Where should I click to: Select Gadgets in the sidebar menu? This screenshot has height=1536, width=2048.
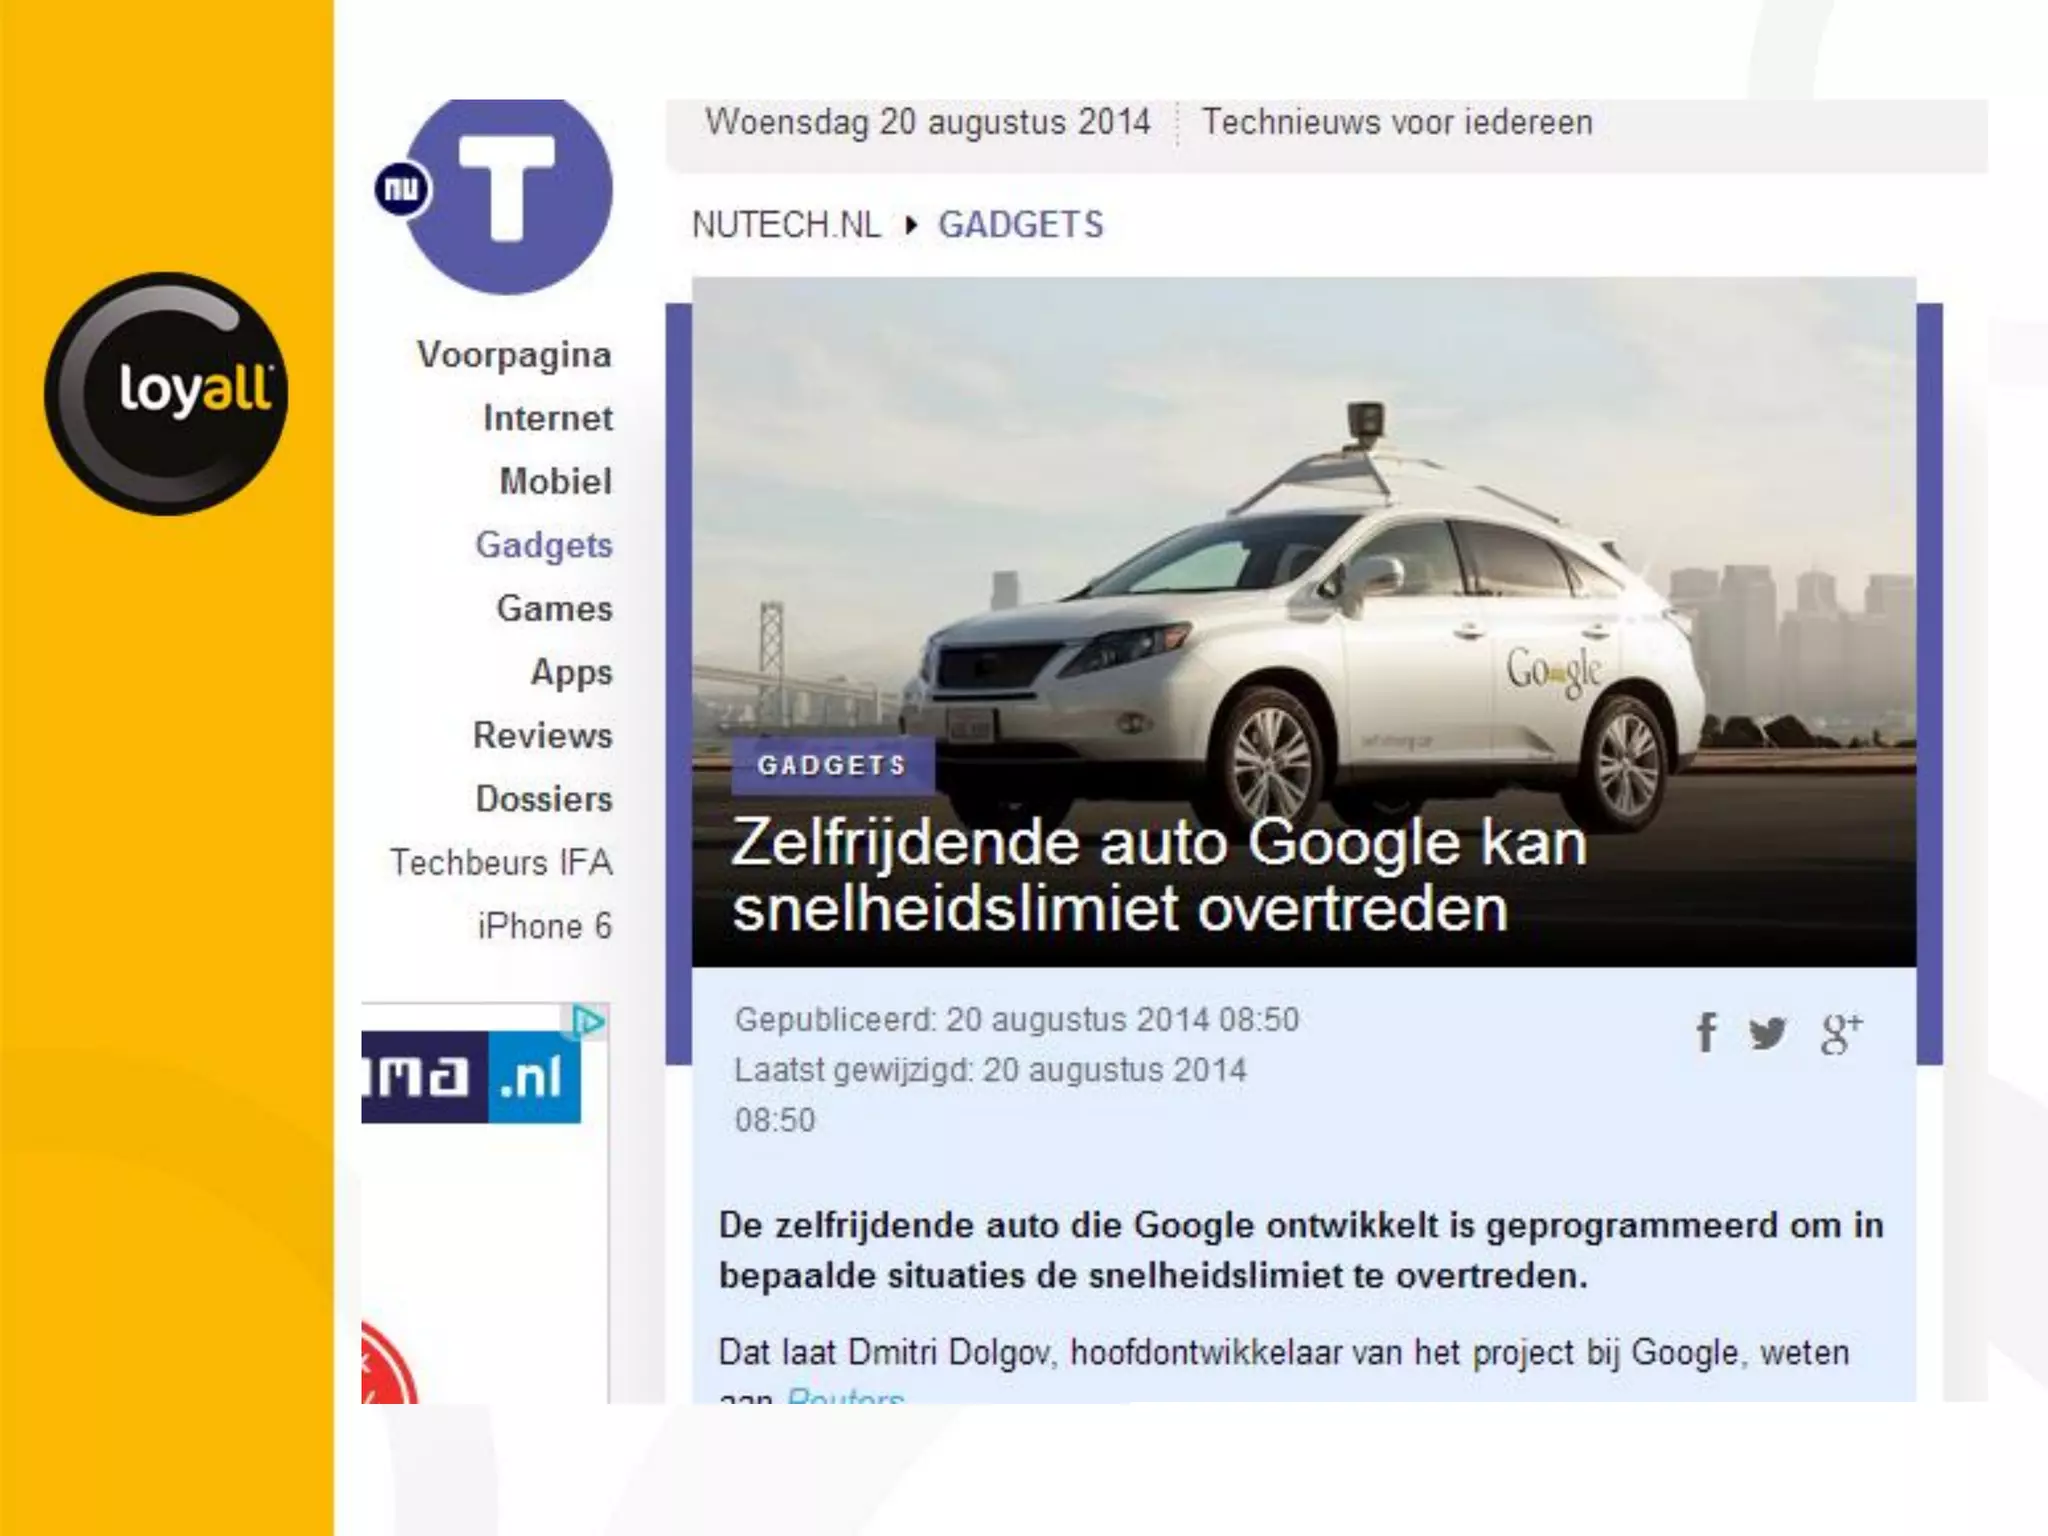click(543, 545)
